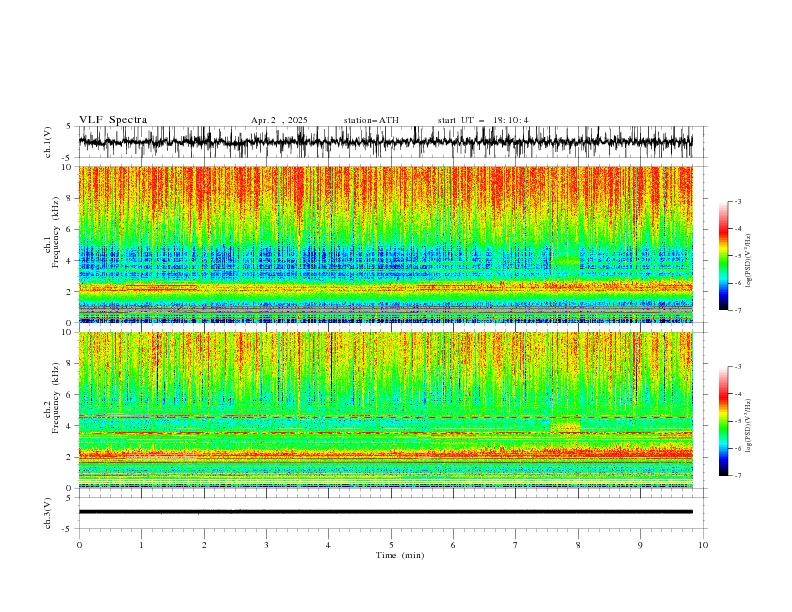Click time axis tick label "3"
This screenshot has width=792, height=612.
[266, 545]
